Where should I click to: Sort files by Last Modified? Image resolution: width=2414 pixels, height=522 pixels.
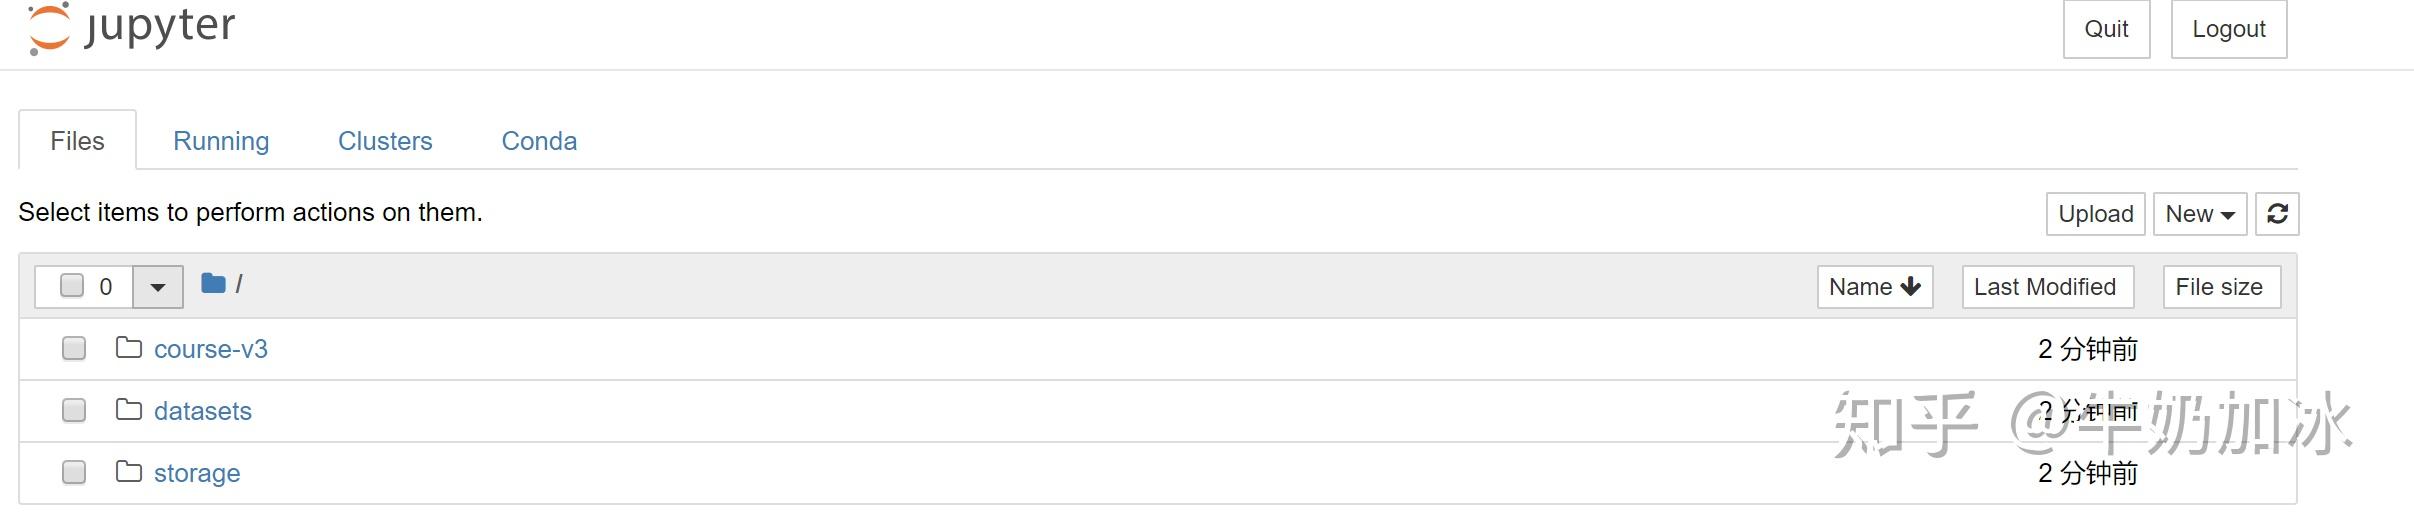click(2046, 287)
